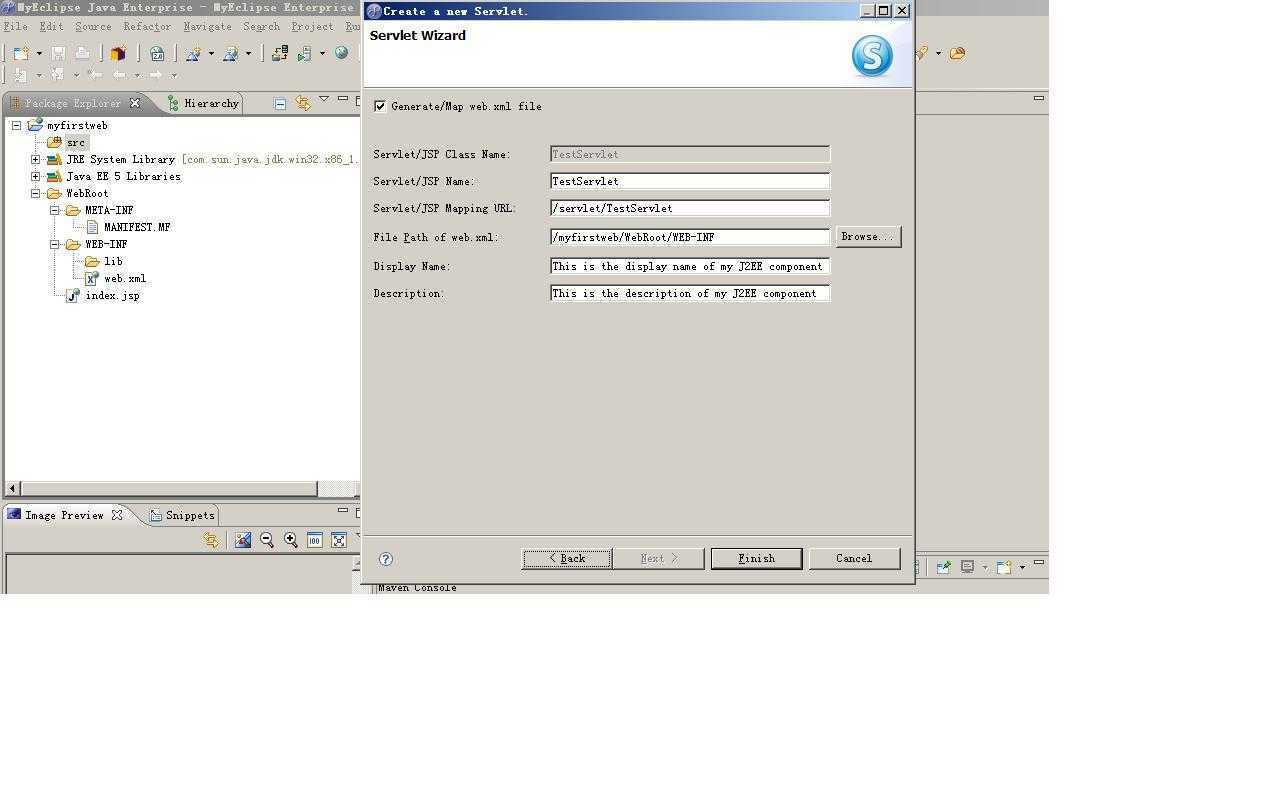Click the New wizard toolbar icon
This screenshot has height=800, width=1280.
point(20,53)
